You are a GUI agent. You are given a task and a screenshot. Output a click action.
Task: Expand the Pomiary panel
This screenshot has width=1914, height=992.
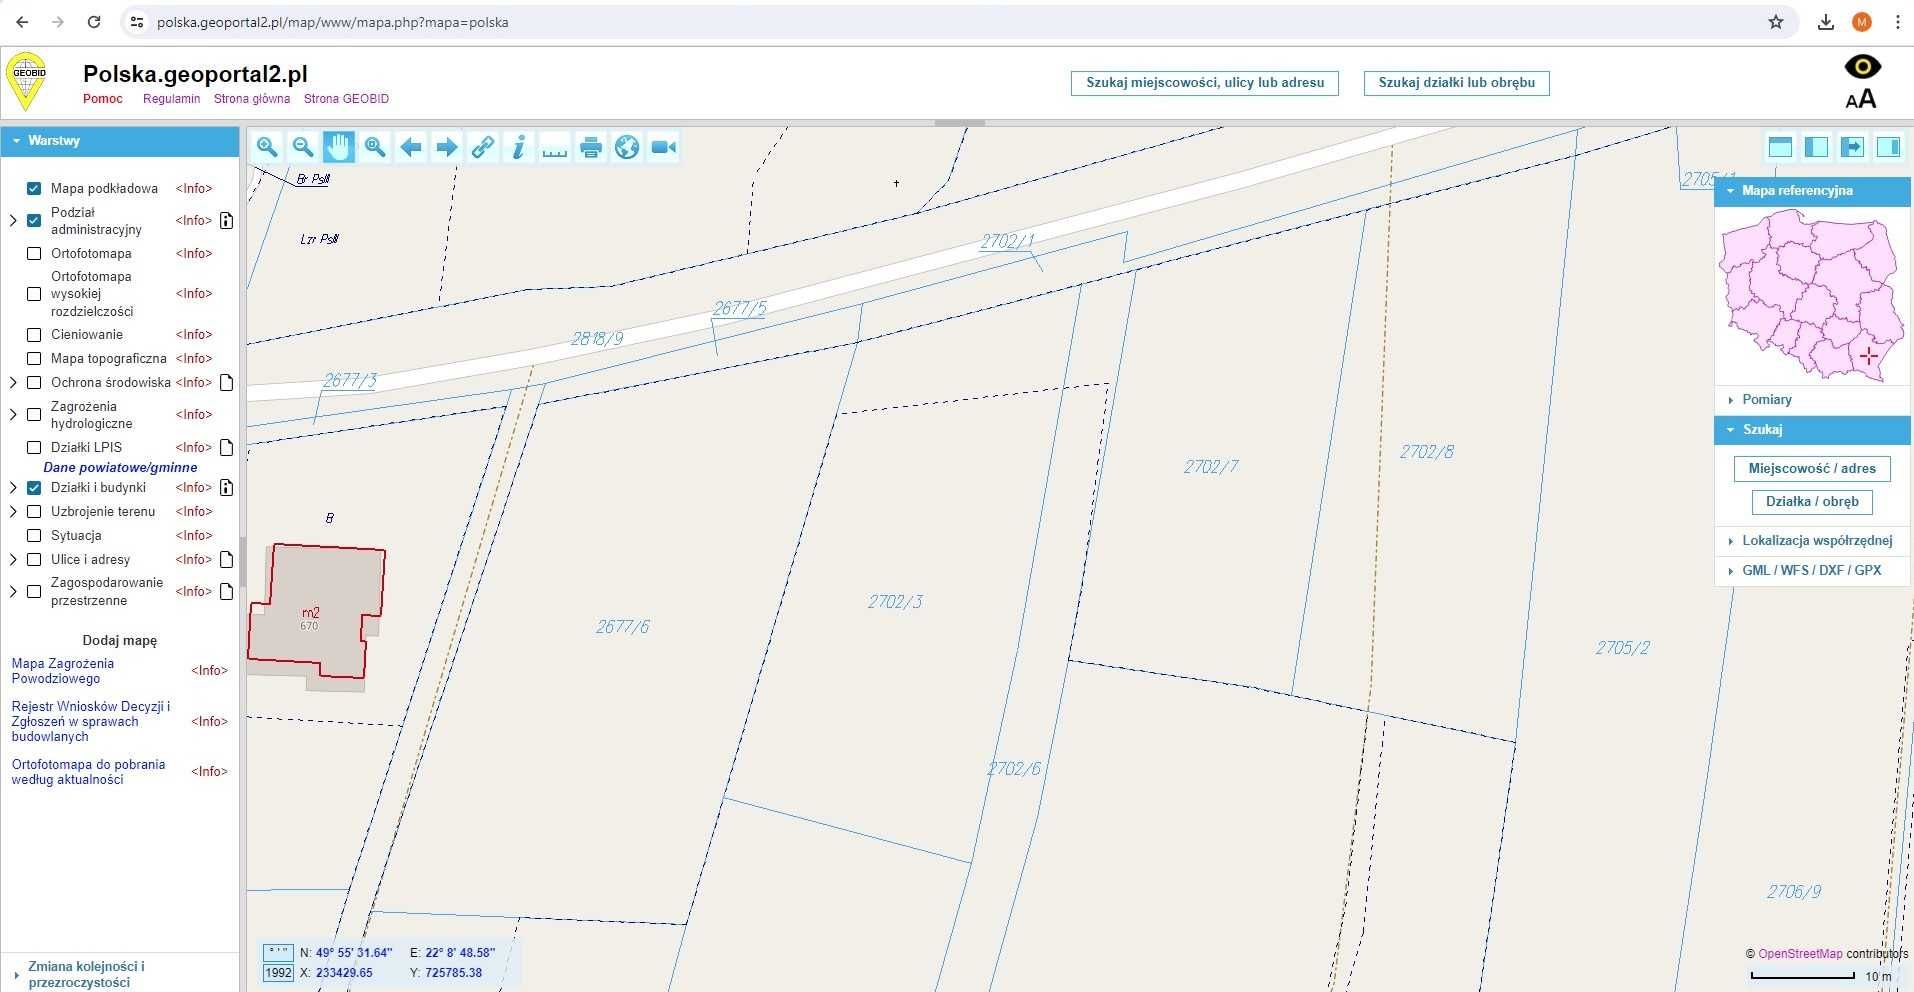pyautogui.click(x=1812, y=400)
